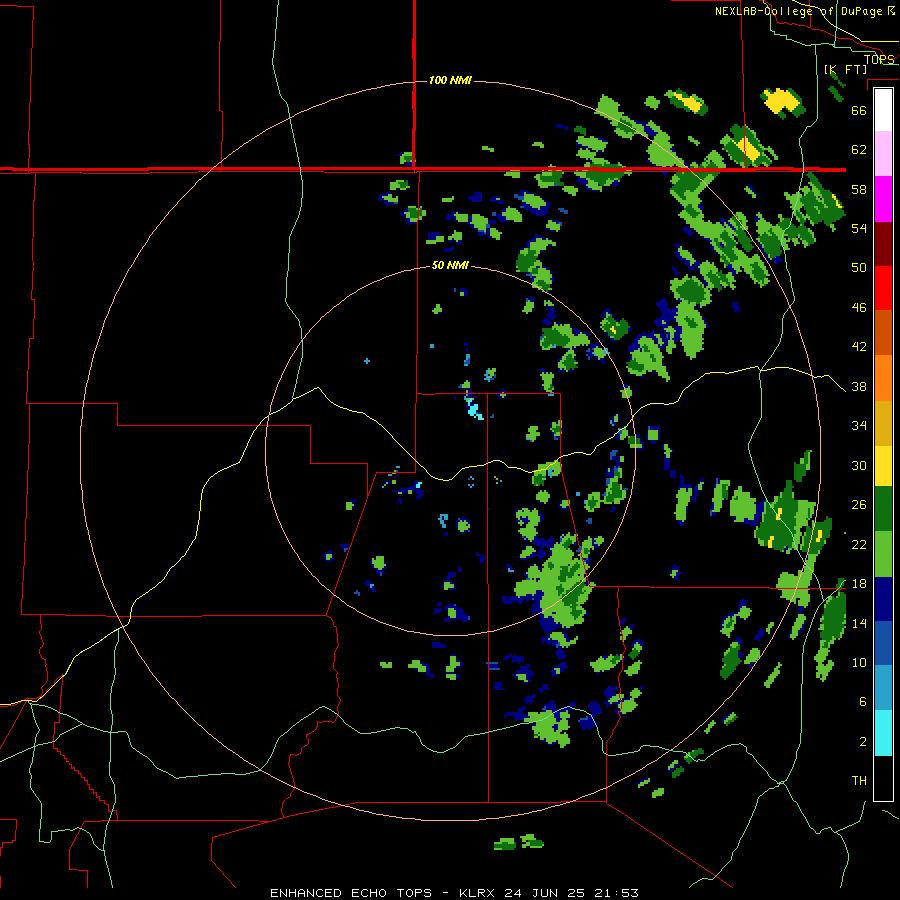Image resolution: width=900 pixels, height=900 pixels.
Task: Click the 50 legend scale value
Action: [x=859, y=267]
